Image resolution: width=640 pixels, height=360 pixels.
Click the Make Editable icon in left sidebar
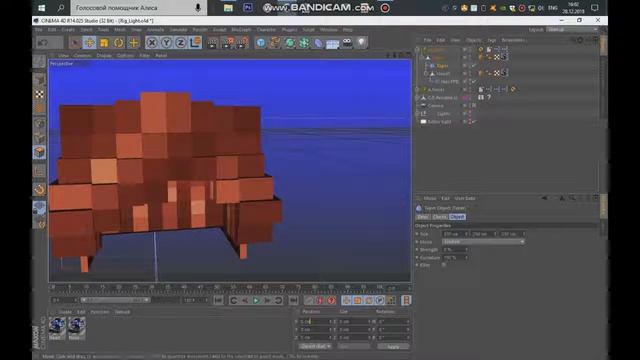point(40,62)
